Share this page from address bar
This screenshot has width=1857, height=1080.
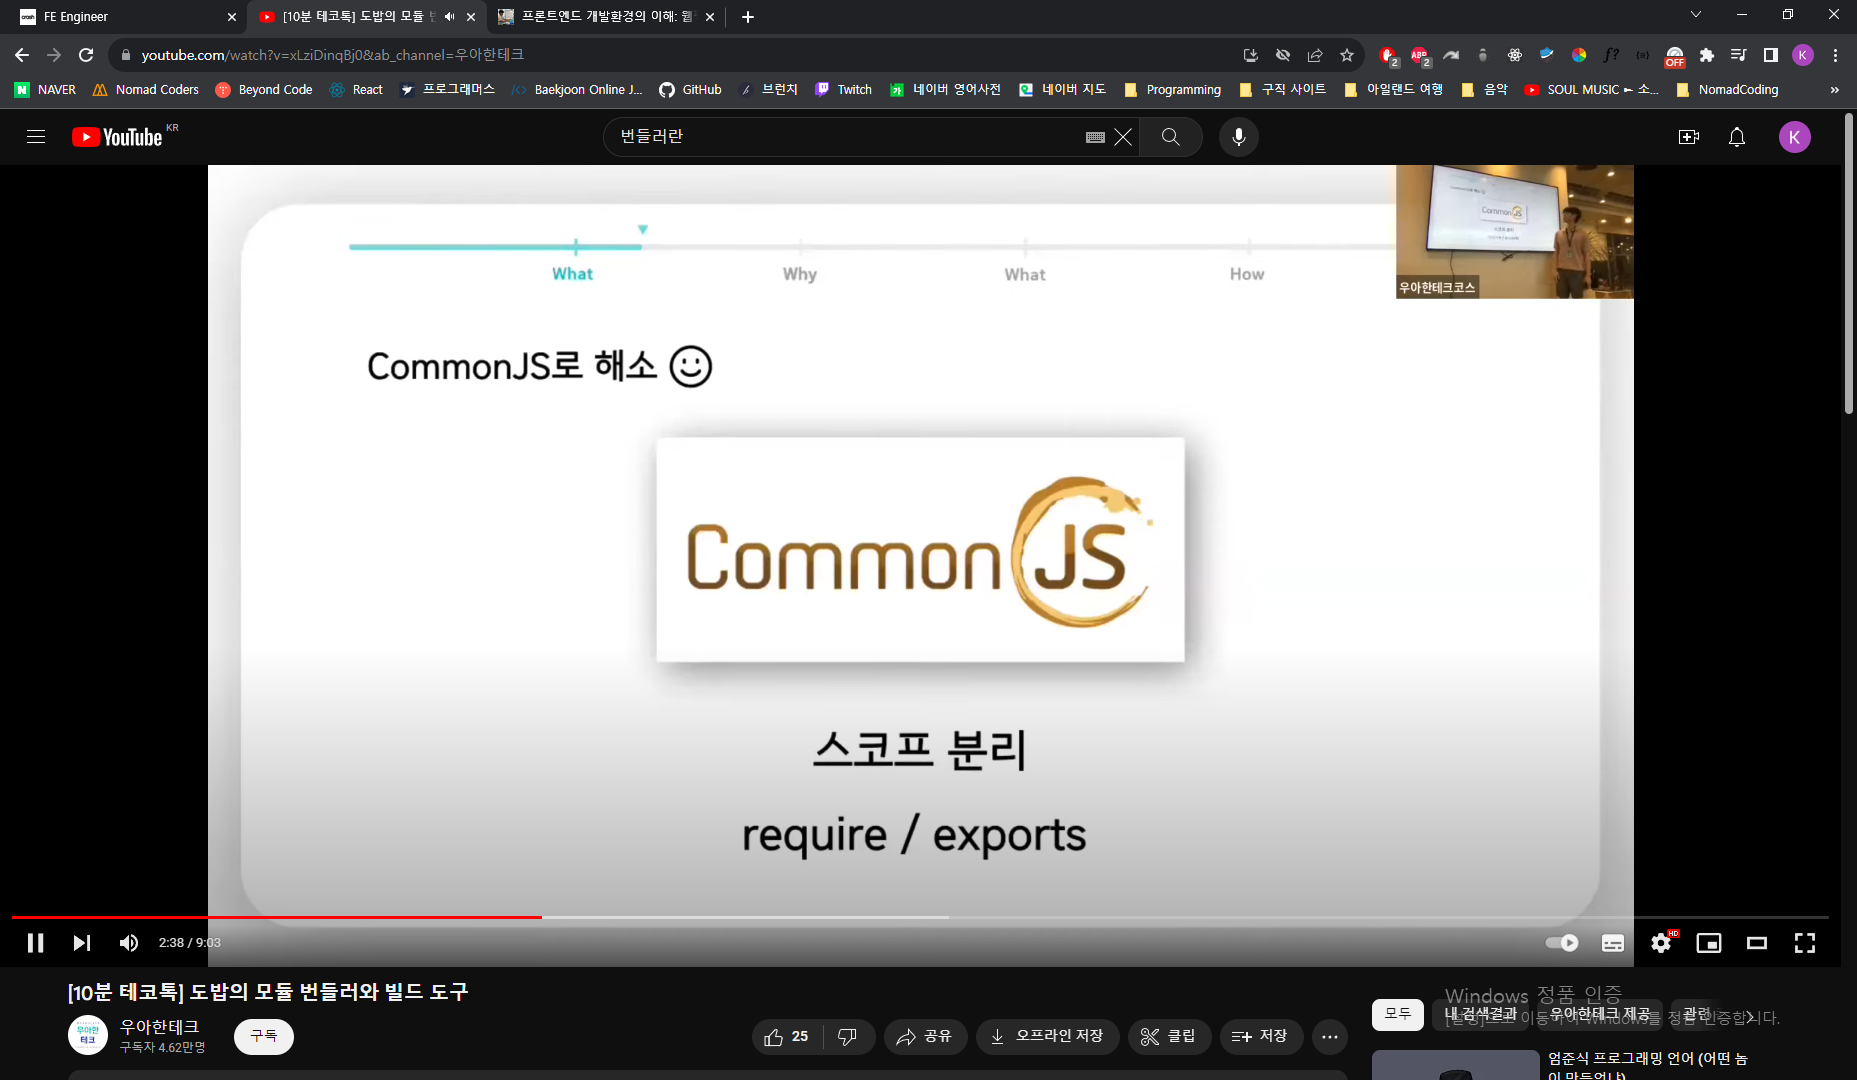coord(1315,55)
